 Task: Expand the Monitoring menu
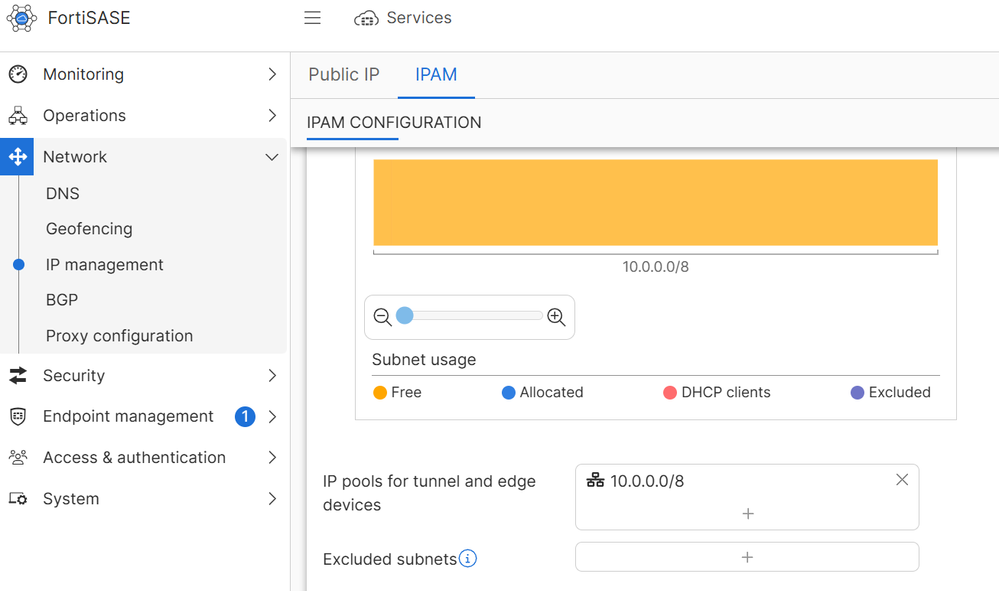pyautogui.click(x=272, y=74)
